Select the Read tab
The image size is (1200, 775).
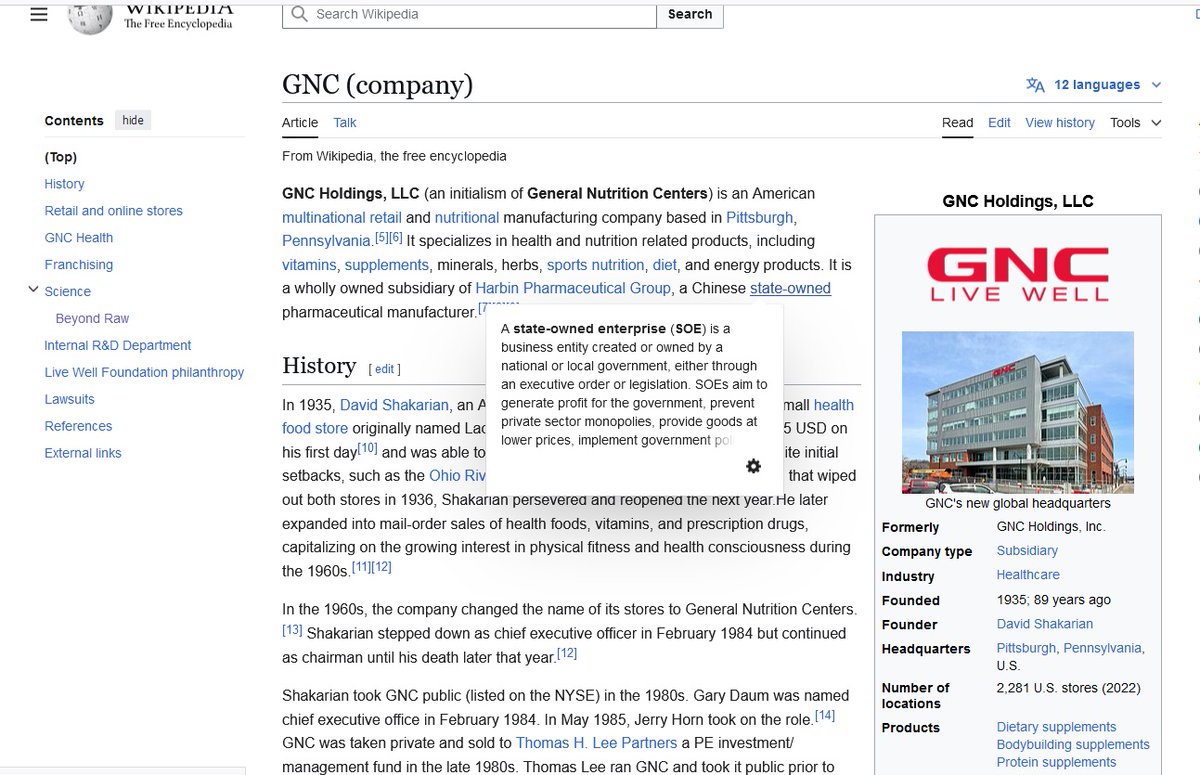(957, 123)
